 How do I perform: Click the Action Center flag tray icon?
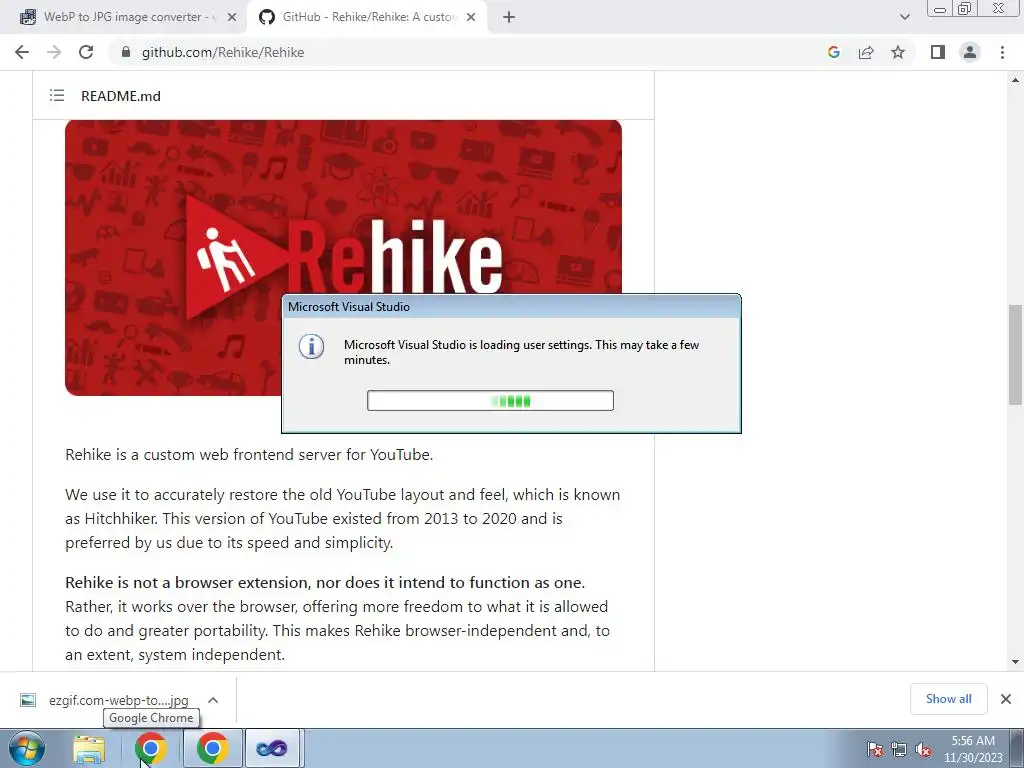[875, 749]
